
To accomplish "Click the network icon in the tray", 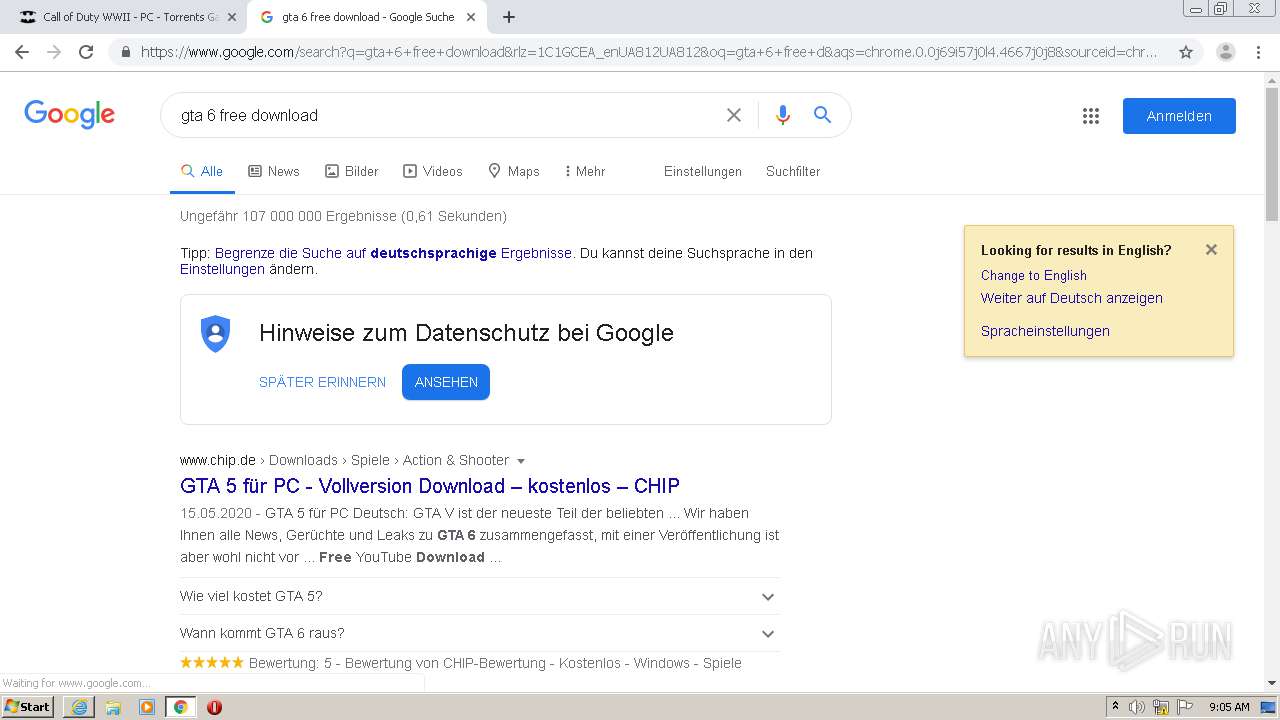I will [x=1161, y=707].
